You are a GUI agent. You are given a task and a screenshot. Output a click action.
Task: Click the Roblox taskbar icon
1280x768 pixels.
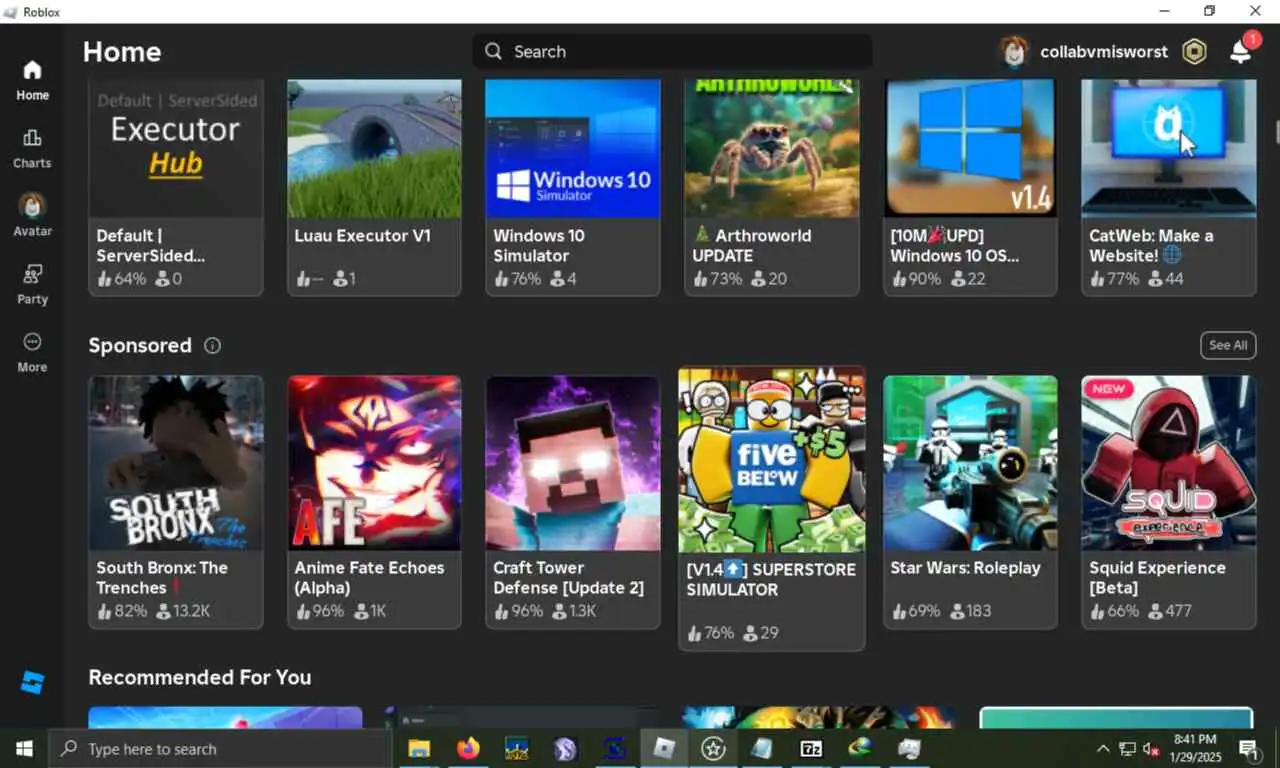pos(664,748)
